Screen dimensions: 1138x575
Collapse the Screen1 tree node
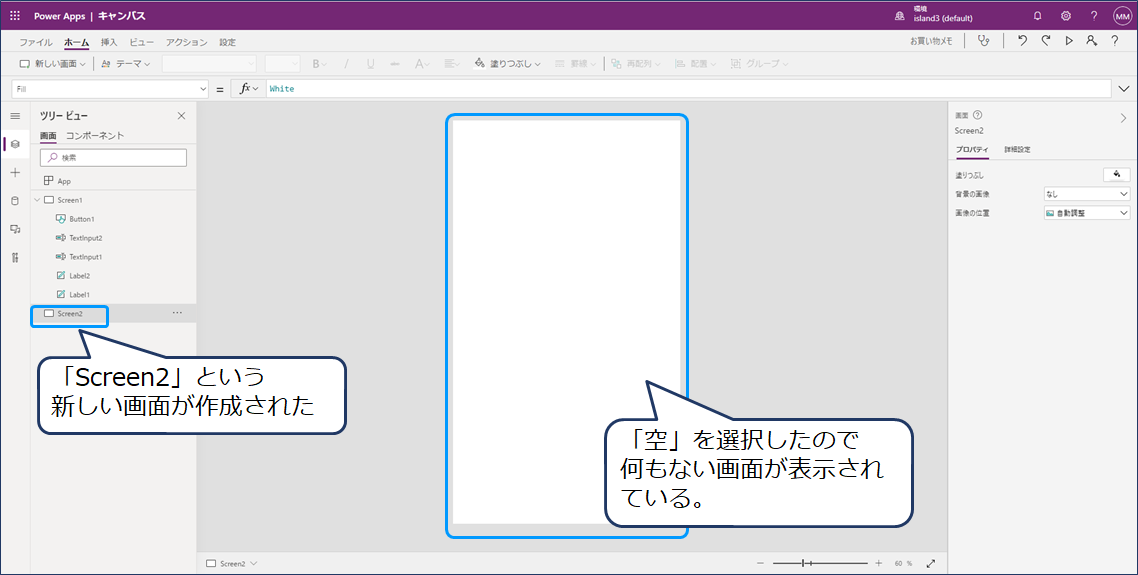(37, 200)
